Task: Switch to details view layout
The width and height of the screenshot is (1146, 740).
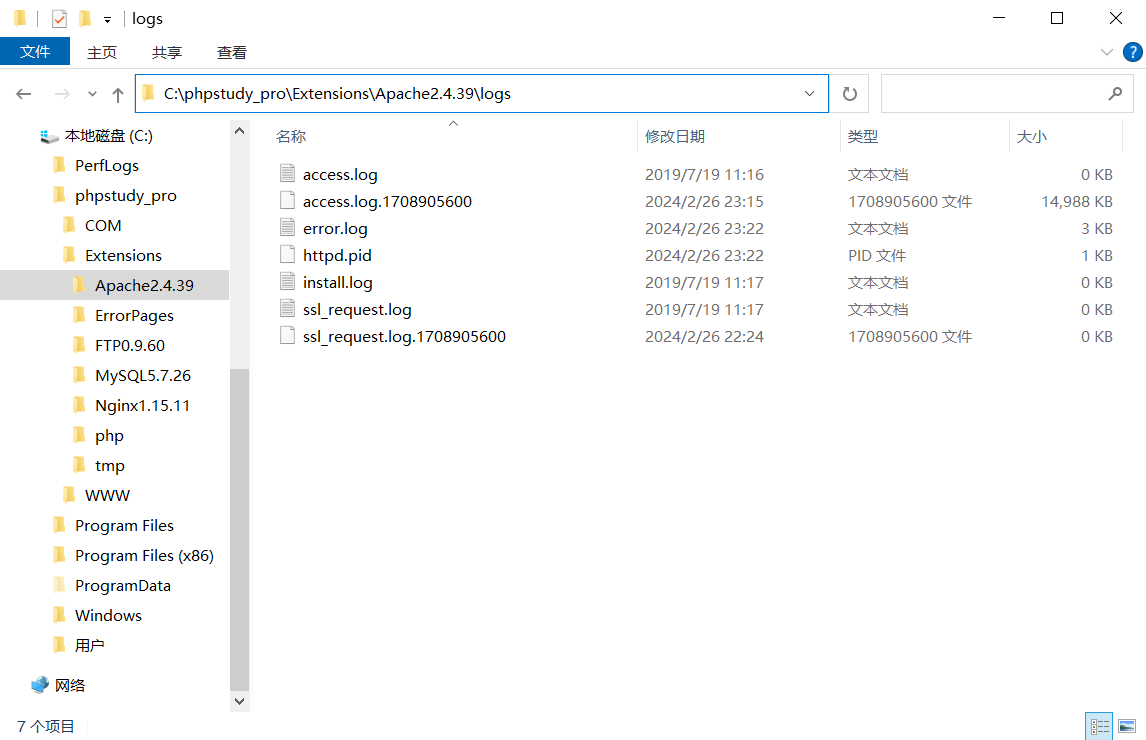Action: click(1099, 726)
